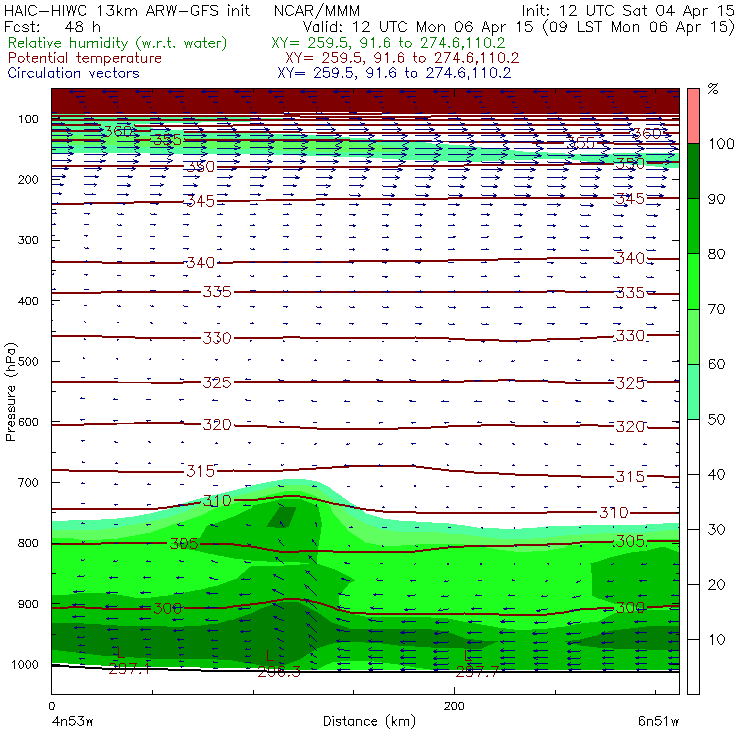Click the distance axis '200' tick label

(454, 706)
